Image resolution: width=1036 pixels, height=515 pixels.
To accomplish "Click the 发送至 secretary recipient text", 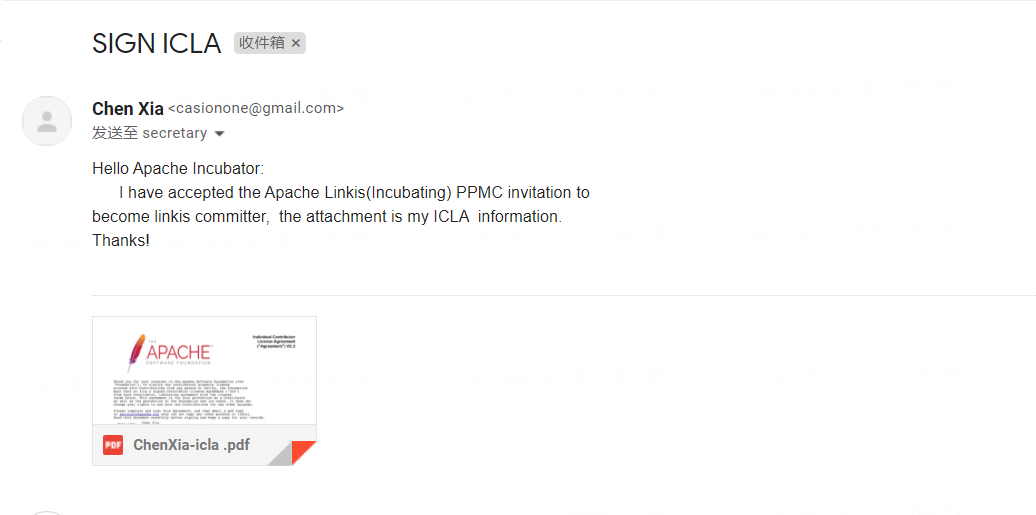I will coord(149,133).
